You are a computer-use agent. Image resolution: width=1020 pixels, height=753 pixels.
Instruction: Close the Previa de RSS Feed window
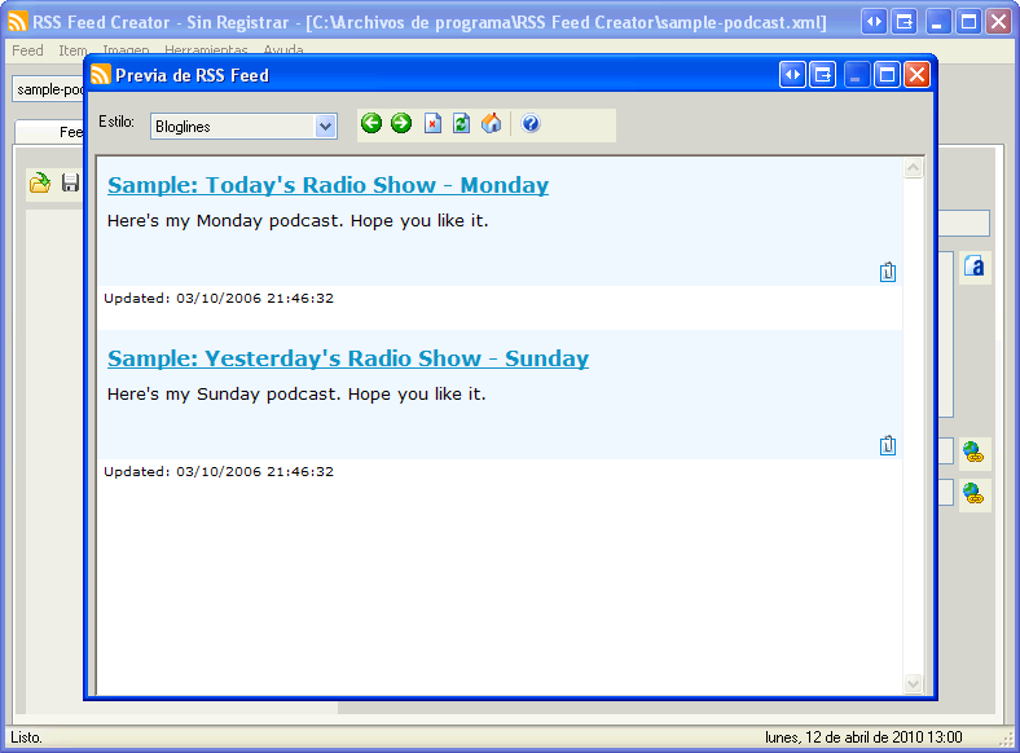pos(917,75)
